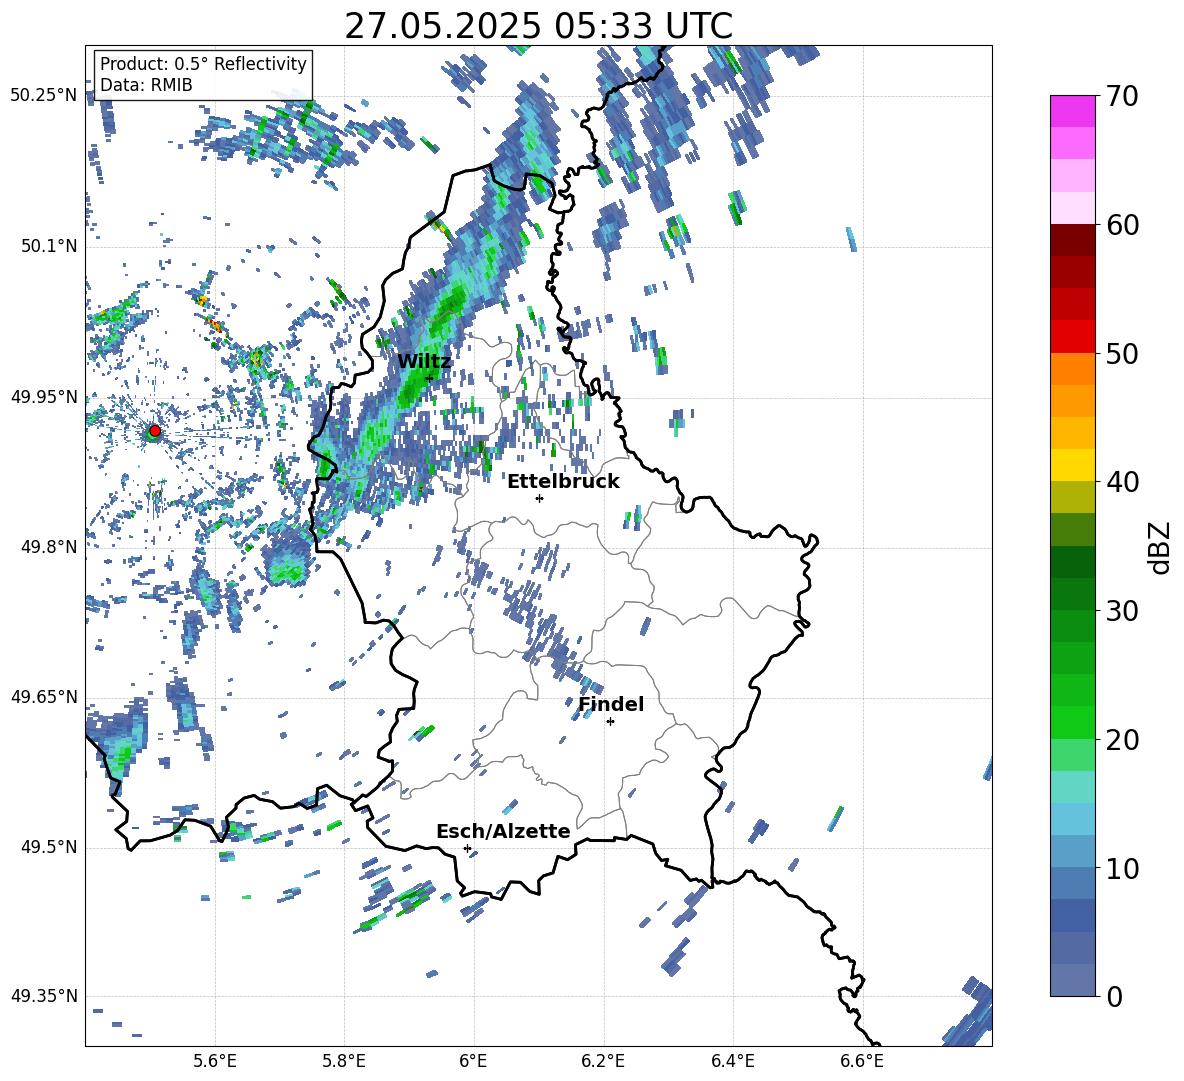1184x1081 pixels.
Task: Click the 5.8°E longitude label
Action: (344, 1061)
